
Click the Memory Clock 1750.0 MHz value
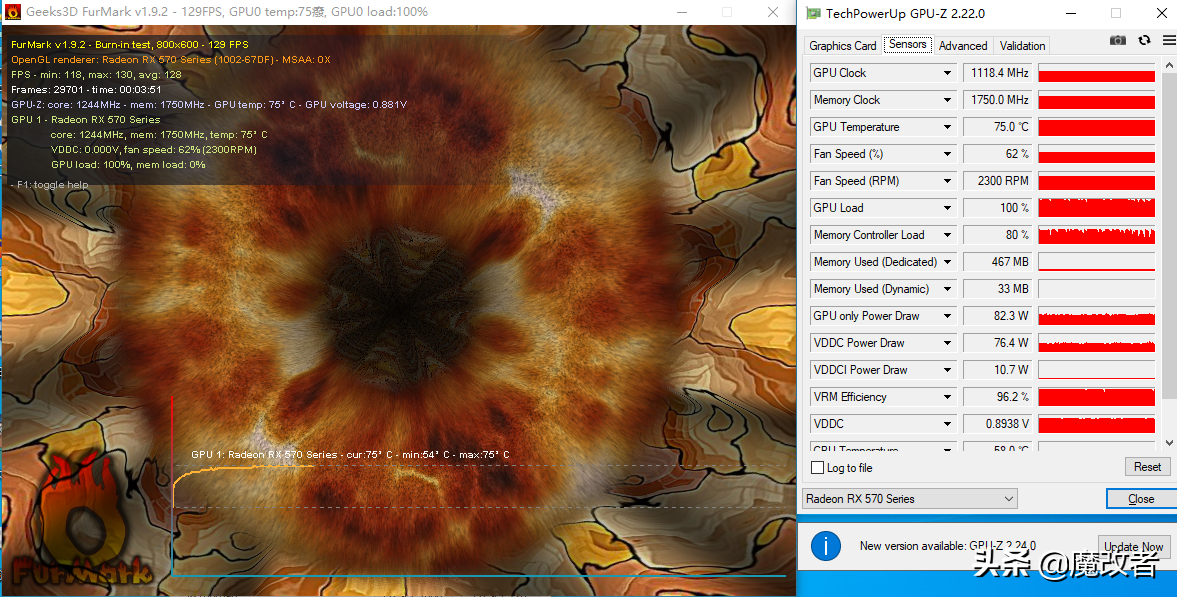pyautogui.click(x=998, y=100)
